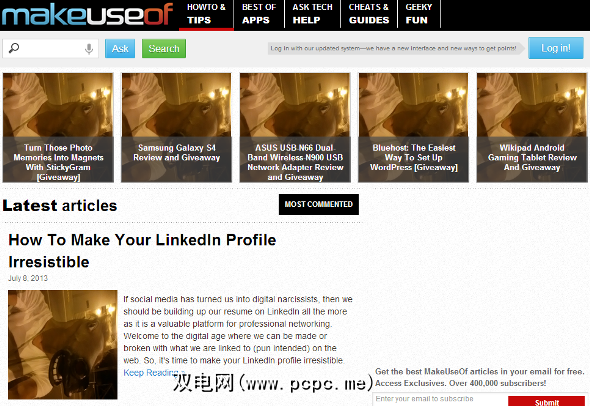Click the microphone voice search icon
Viewport: 590px width, 406px height.
pyautogui.click(x=89, y=49)
